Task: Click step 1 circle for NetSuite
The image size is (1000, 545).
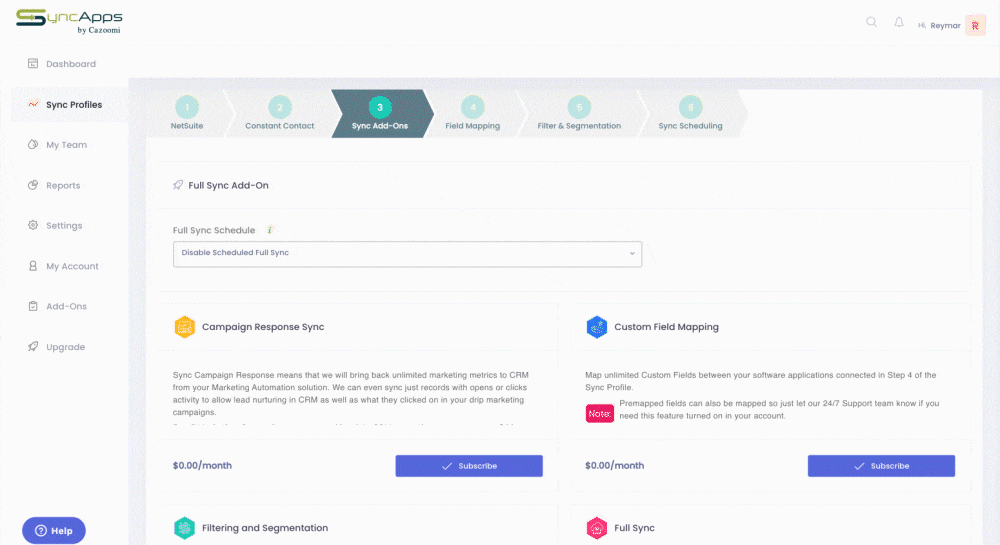Action: (187, 107)
